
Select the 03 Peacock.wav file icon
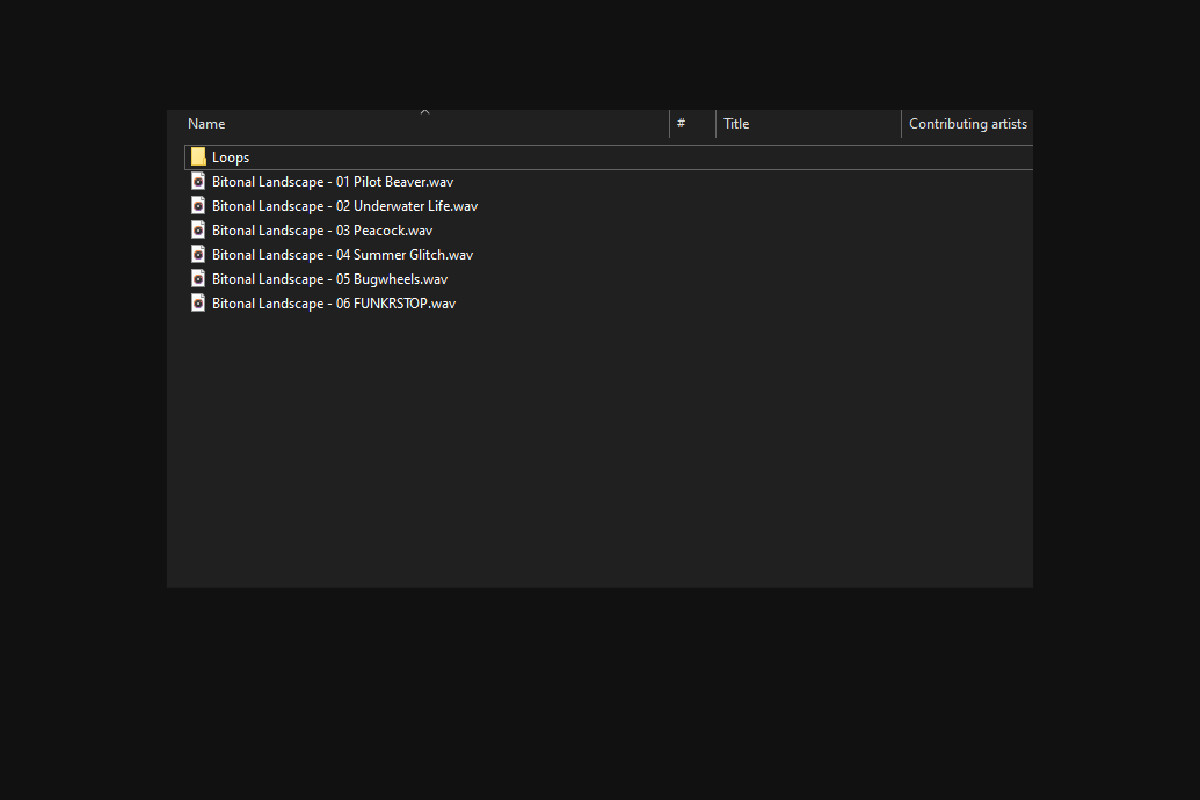tap(198, 230)
